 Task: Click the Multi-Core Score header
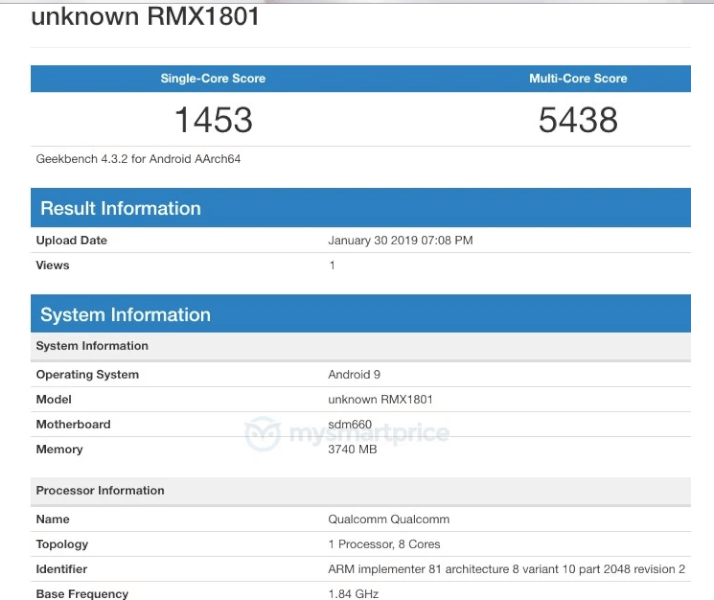tap(578, 78)
